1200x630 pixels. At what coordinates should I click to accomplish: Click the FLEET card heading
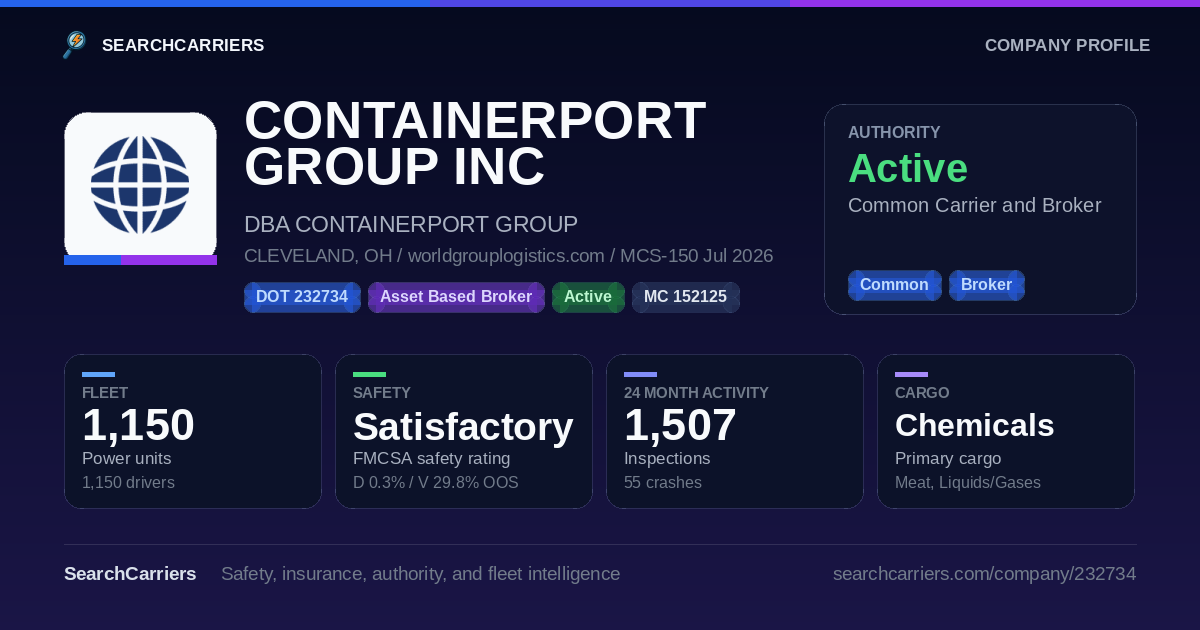(105, 393)
